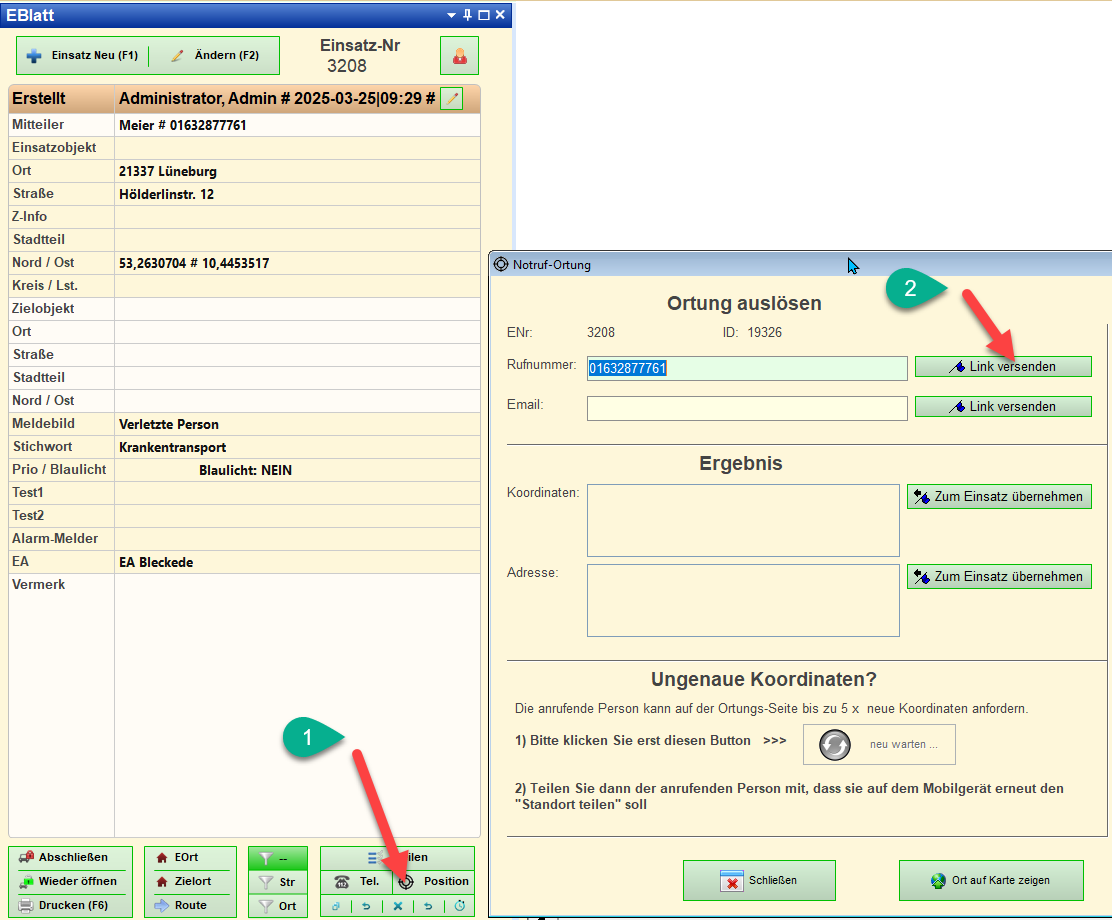
Task: Toggle the 'Ort' location filter
Action: pos(278,906)
